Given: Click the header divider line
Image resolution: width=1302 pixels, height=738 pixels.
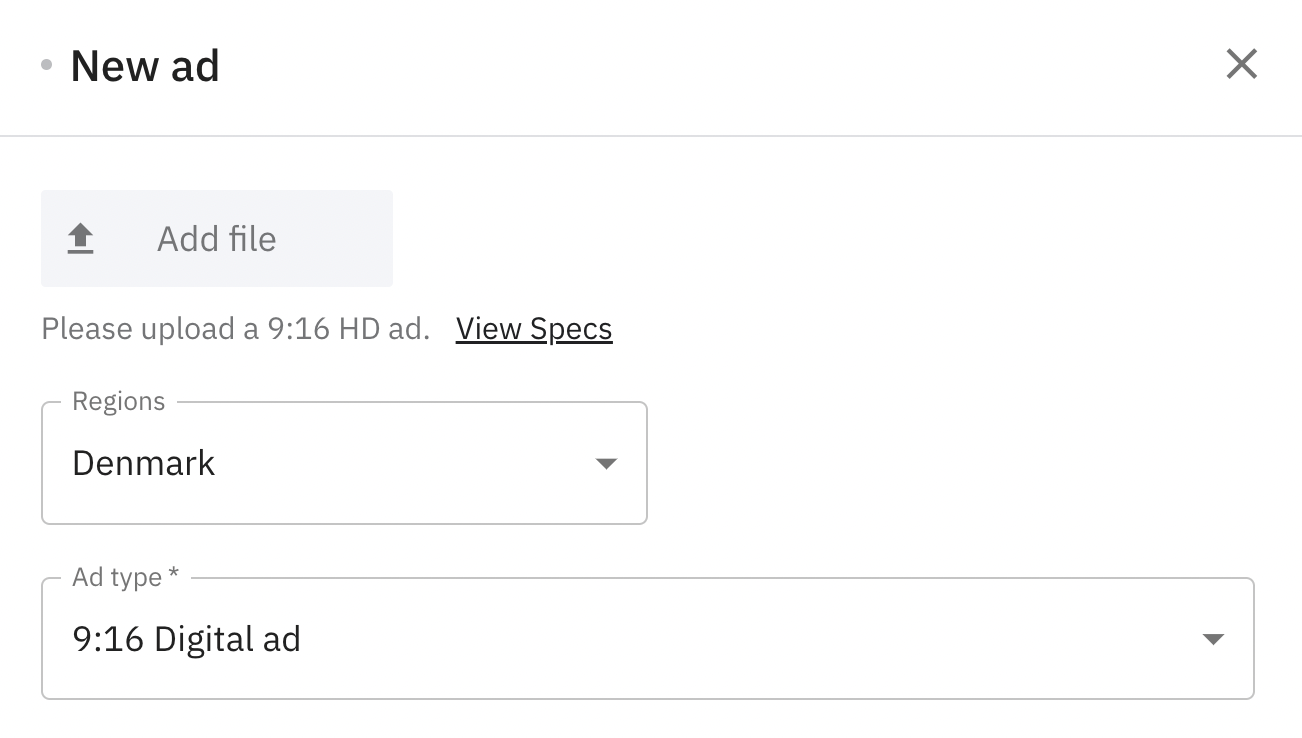Looking at the screenshot, I should [650, 135].
